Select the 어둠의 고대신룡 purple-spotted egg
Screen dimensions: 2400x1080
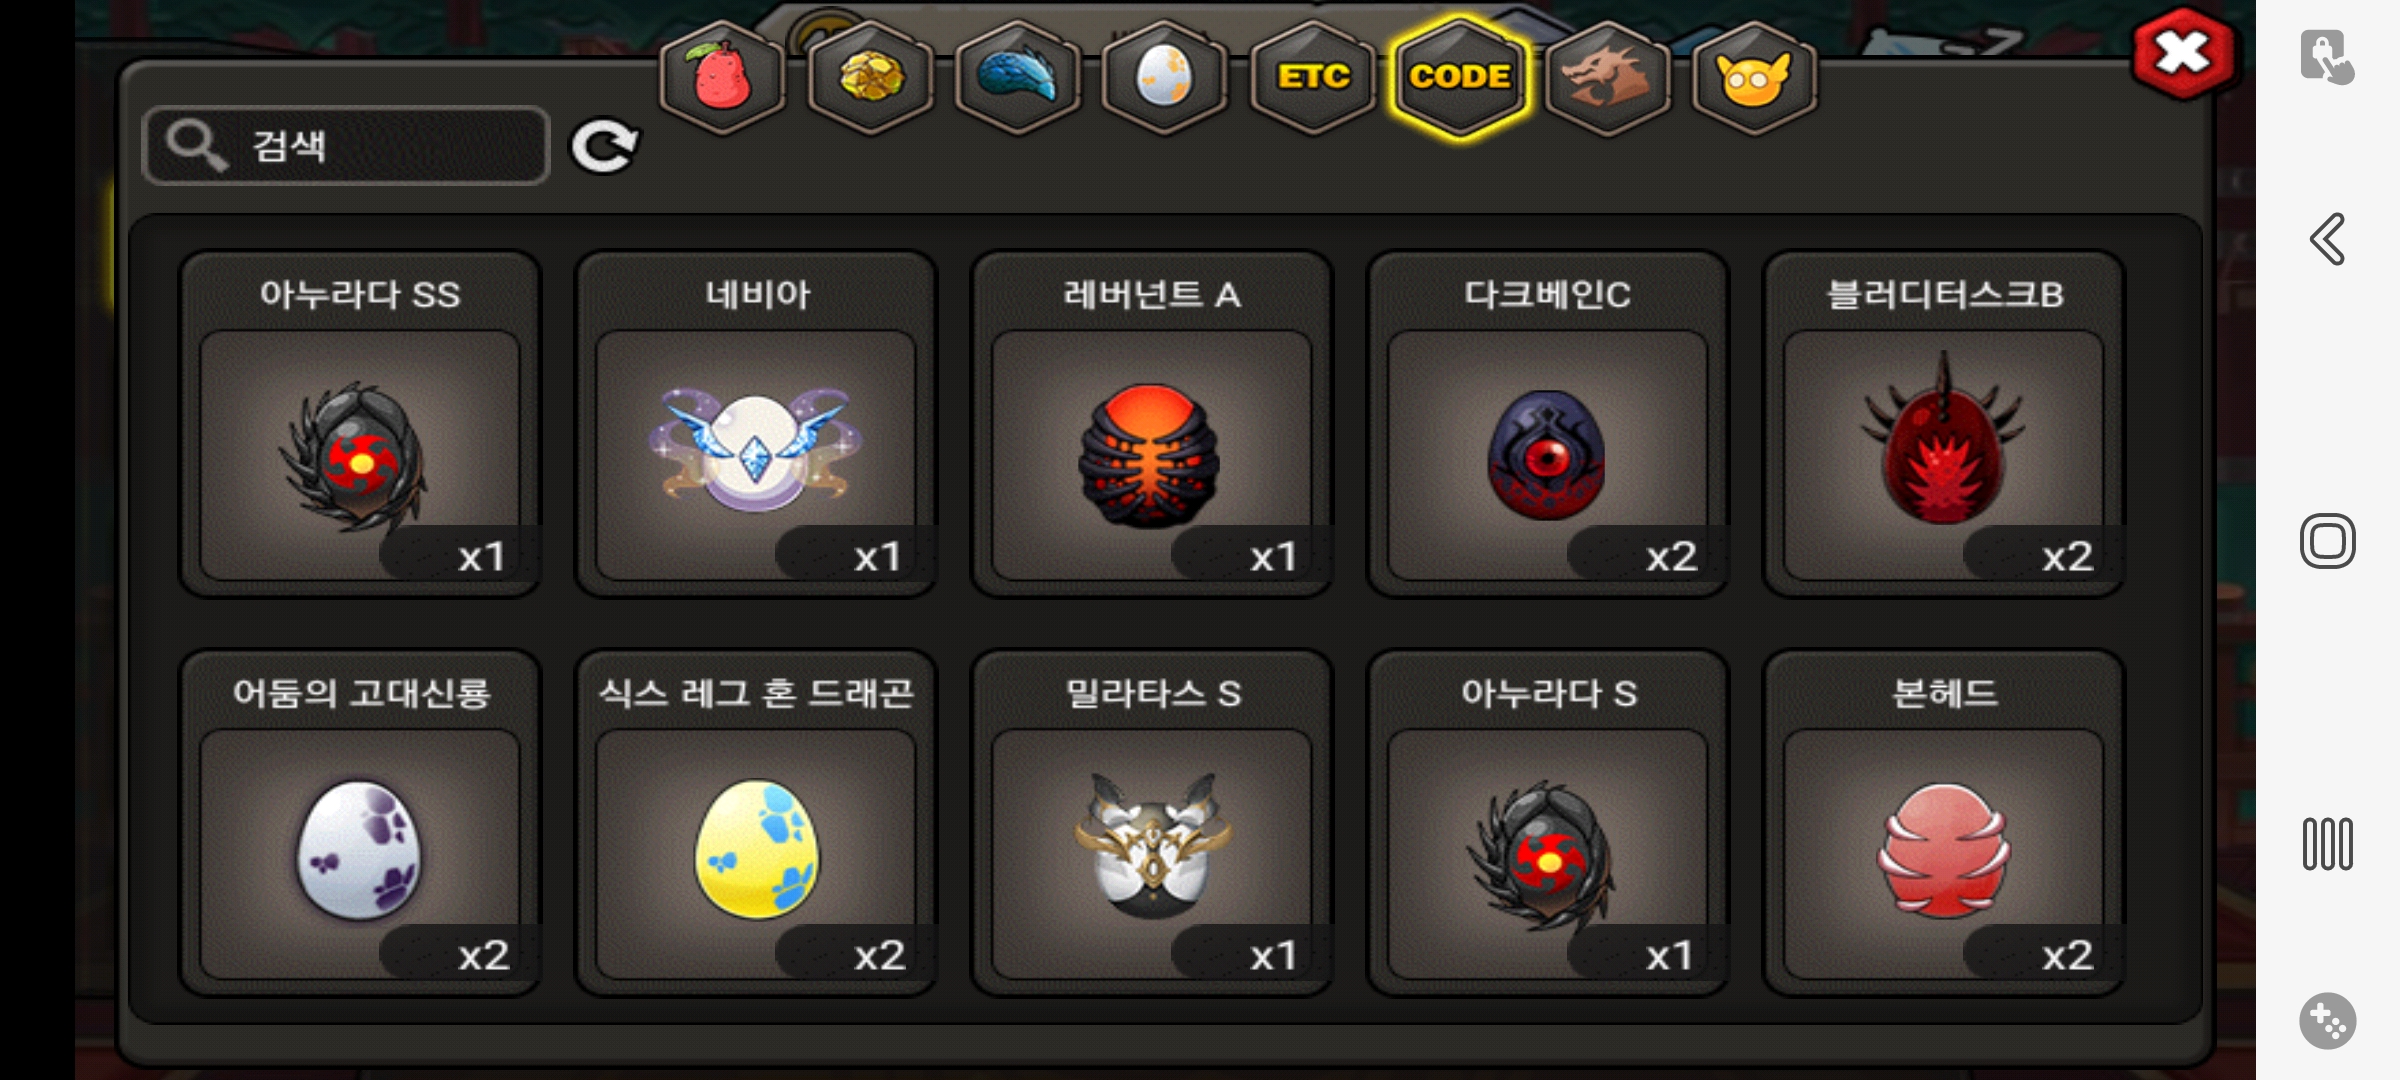[x=360, y=823]
